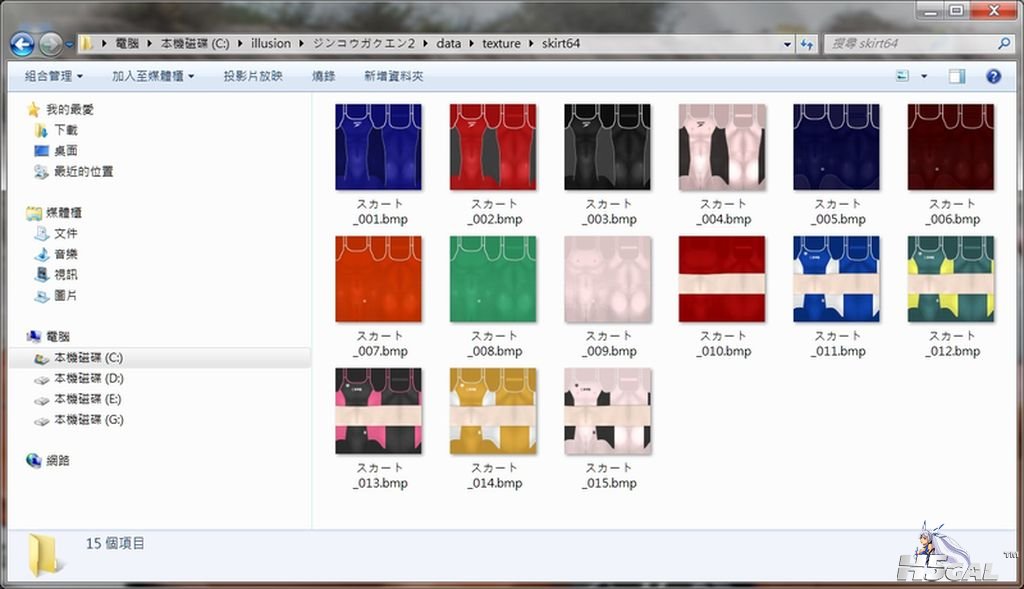
Task: Click the refresh button beside address bar
Action: (806, 44)
